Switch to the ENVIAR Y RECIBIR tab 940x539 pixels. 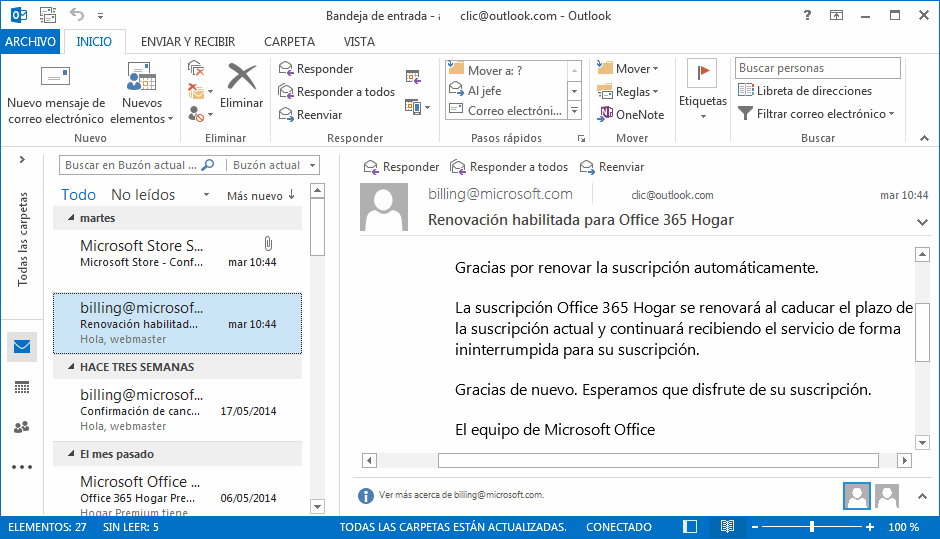pos(188,41)
